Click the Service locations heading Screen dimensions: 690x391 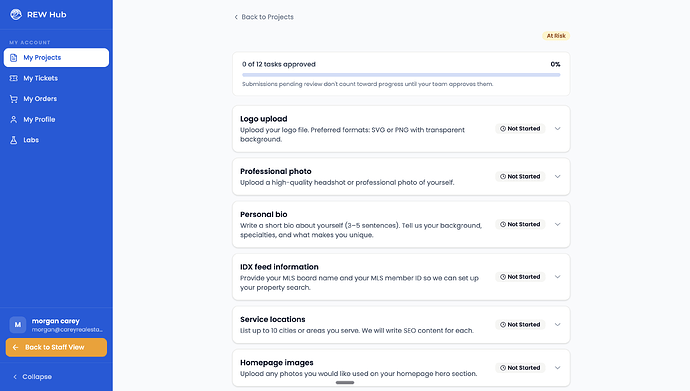pyautogui.click(x=272, y=319)
